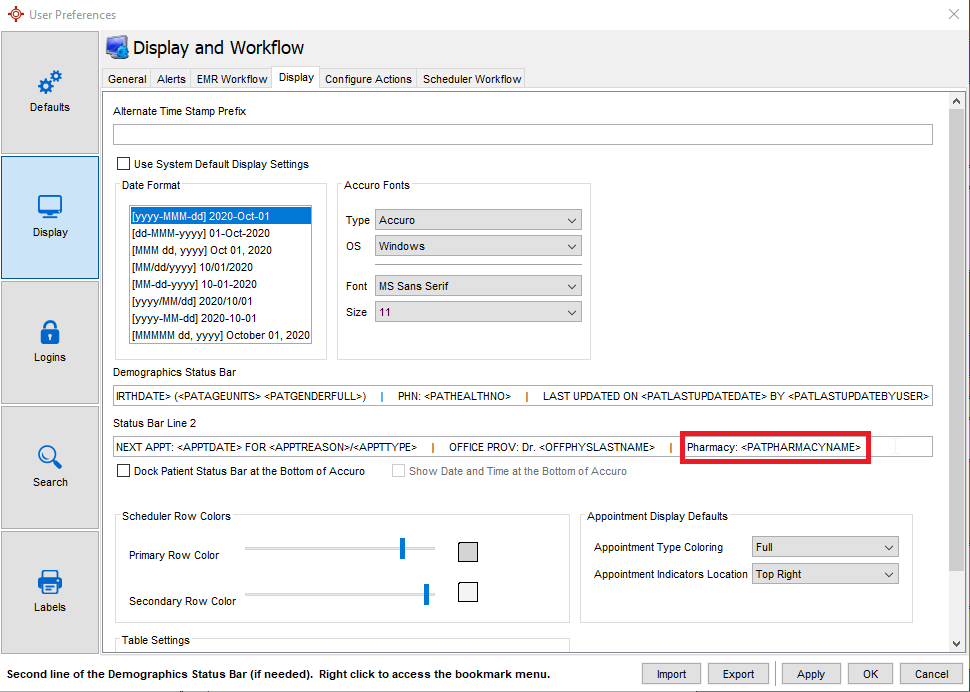Click the Apply button
Image resolution: width=970 pixels, height=692 pixels.
pyautogui.click(x=810, y=674)
